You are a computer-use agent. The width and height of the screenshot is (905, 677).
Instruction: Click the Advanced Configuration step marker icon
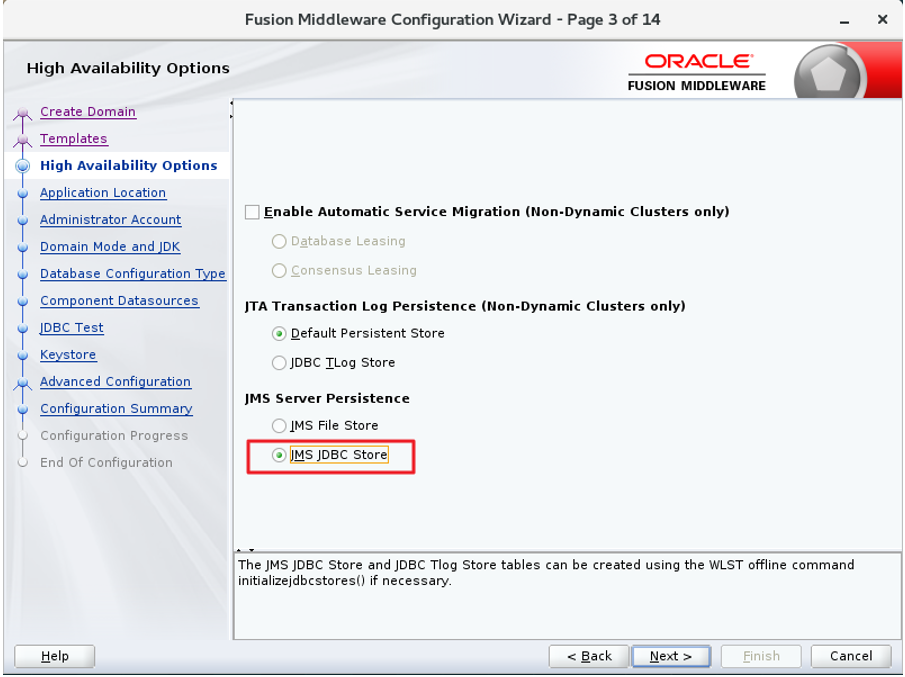(x=23, y=383)
